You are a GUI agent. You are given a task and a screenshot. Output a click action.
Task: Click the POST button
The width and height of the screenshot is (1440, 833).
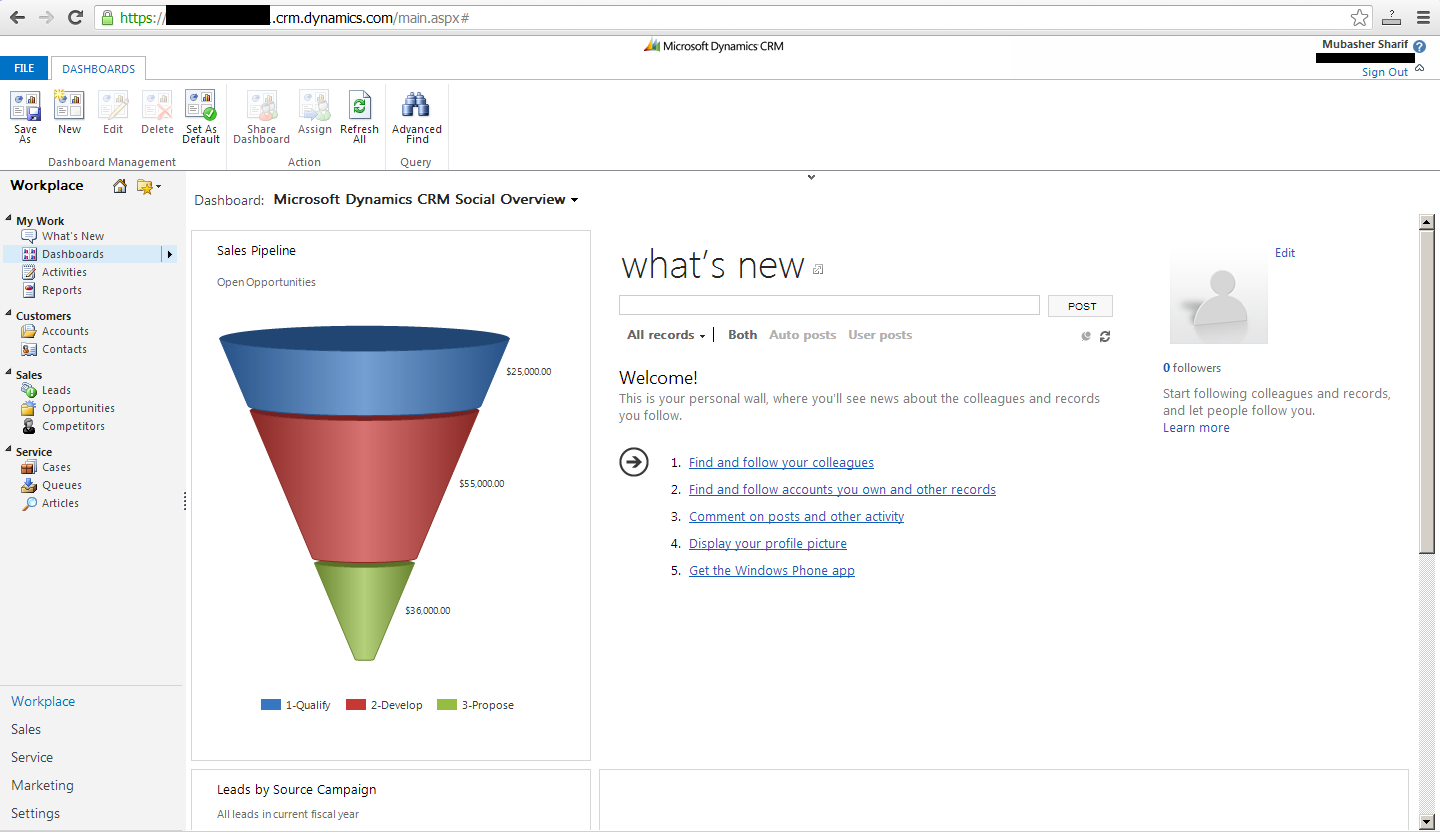(x=1081, y=306)
